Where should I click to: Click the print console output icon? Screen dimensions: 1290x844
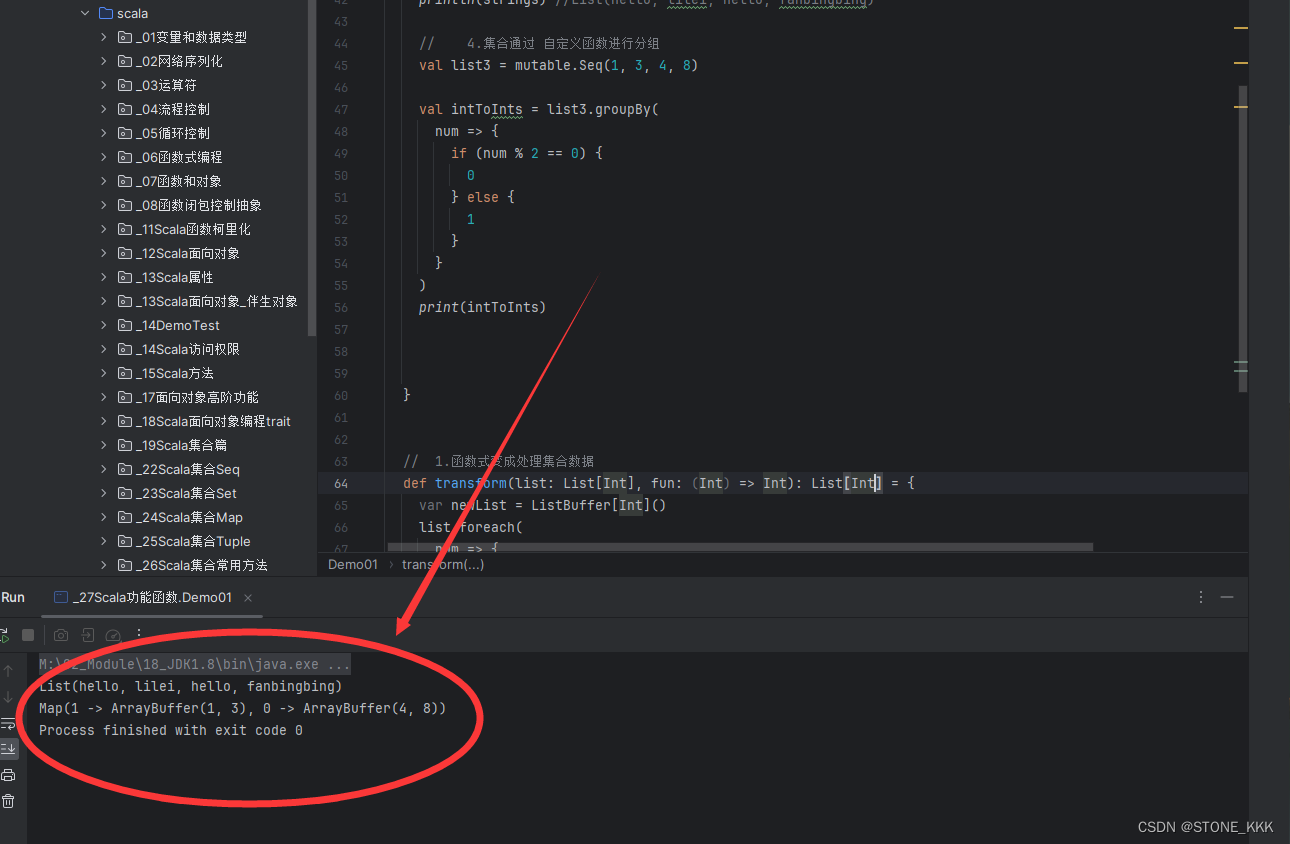(x=8, y=775)
